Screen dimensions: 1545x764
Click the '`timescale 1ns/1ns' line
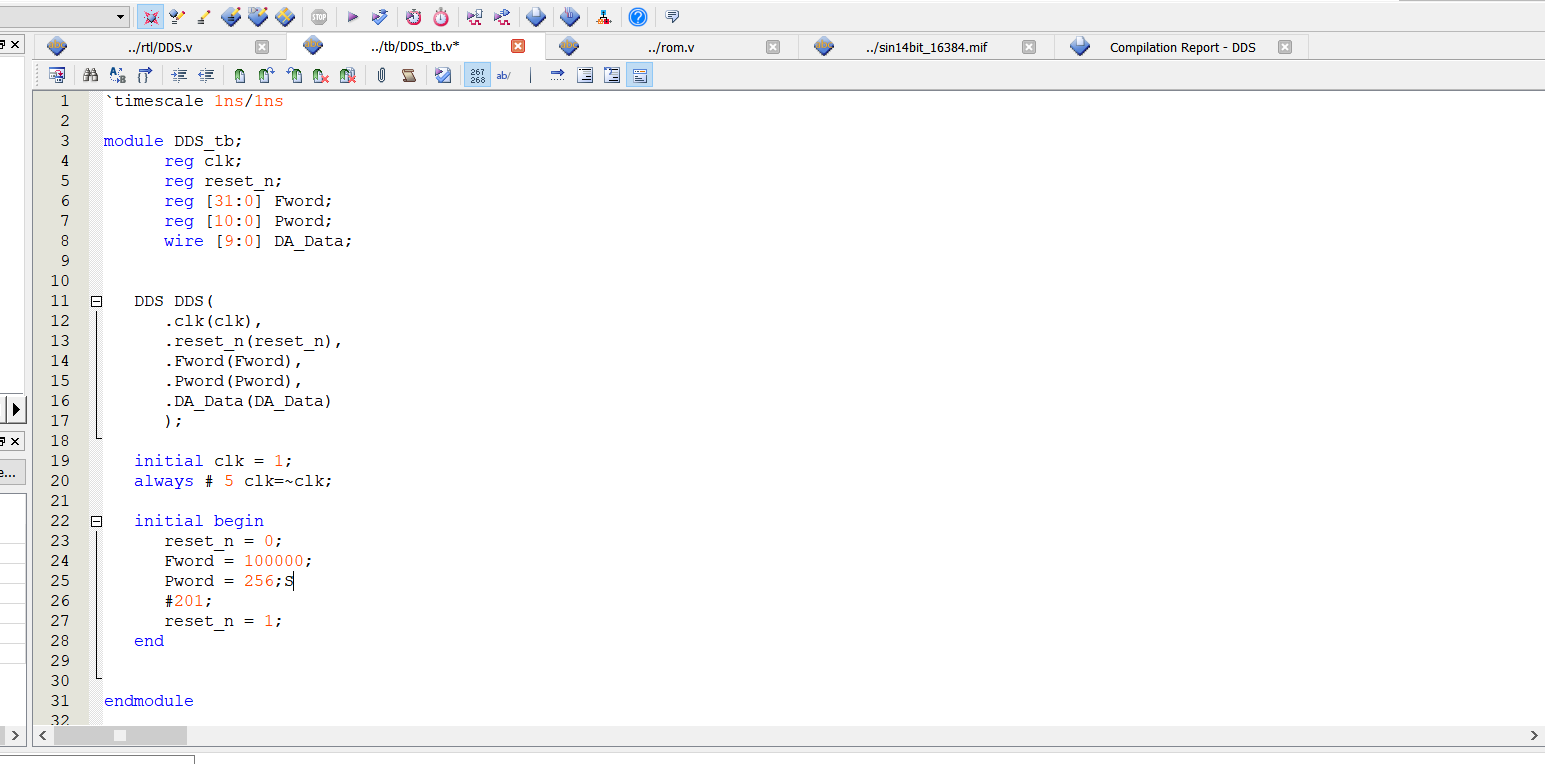tap(194, 101)
